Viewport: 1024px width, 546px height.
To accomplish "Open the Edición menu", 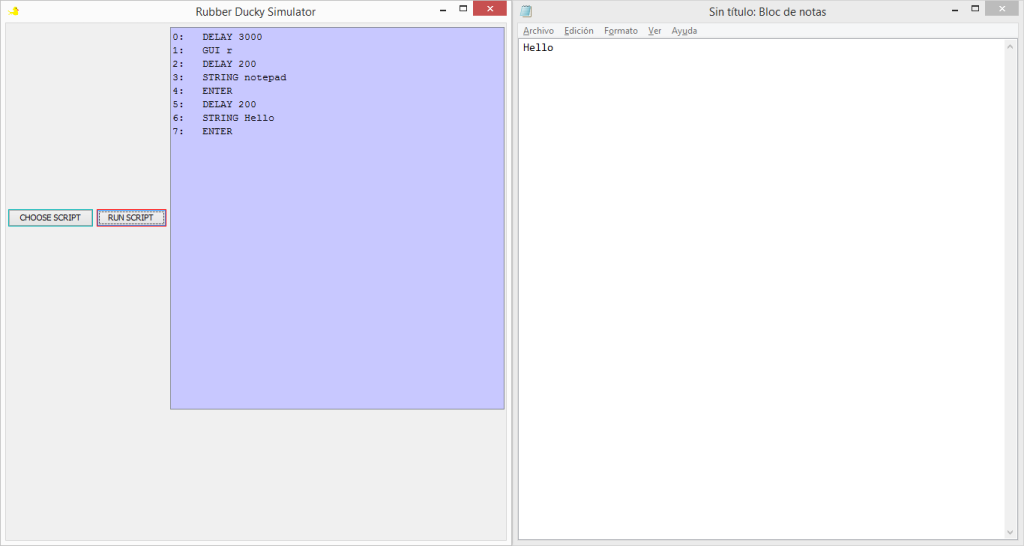I will (578, 31).
